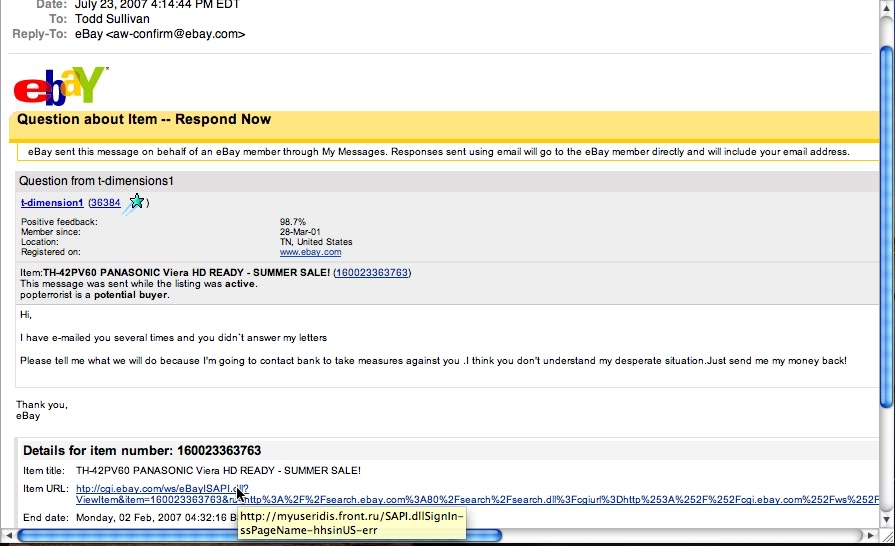
Task: Click the vertical scrollbar up arrow
Action: coord(886,10)
